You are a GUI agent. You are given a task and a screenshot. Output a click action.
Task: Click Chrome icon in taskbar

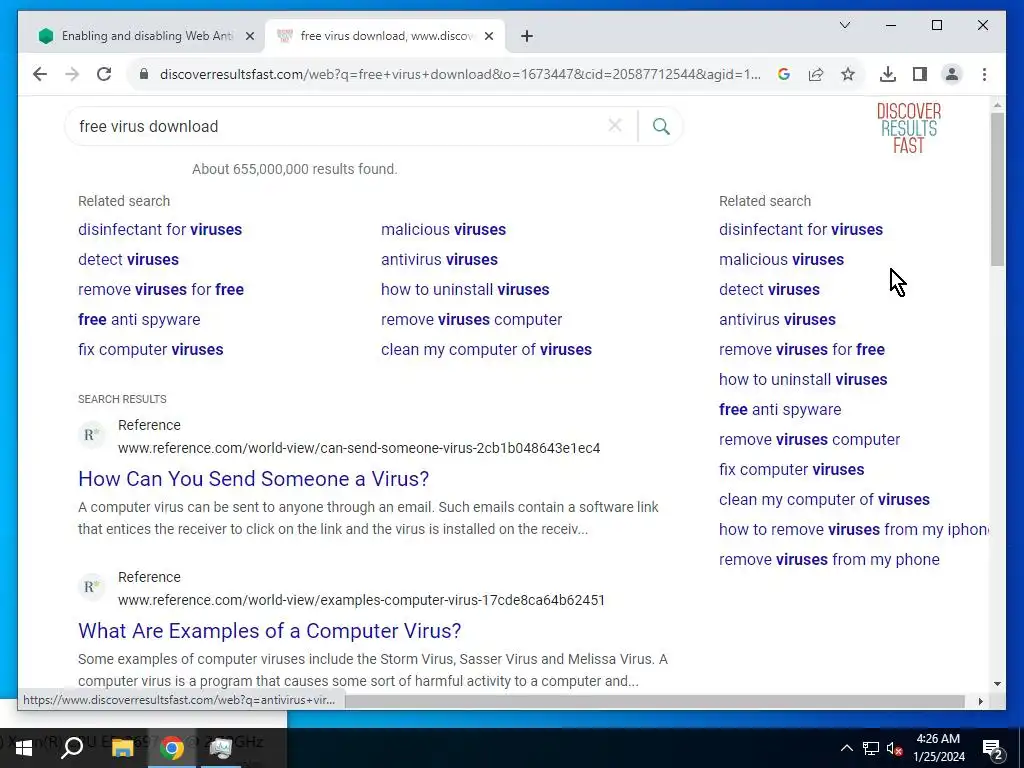pos(172,748)
